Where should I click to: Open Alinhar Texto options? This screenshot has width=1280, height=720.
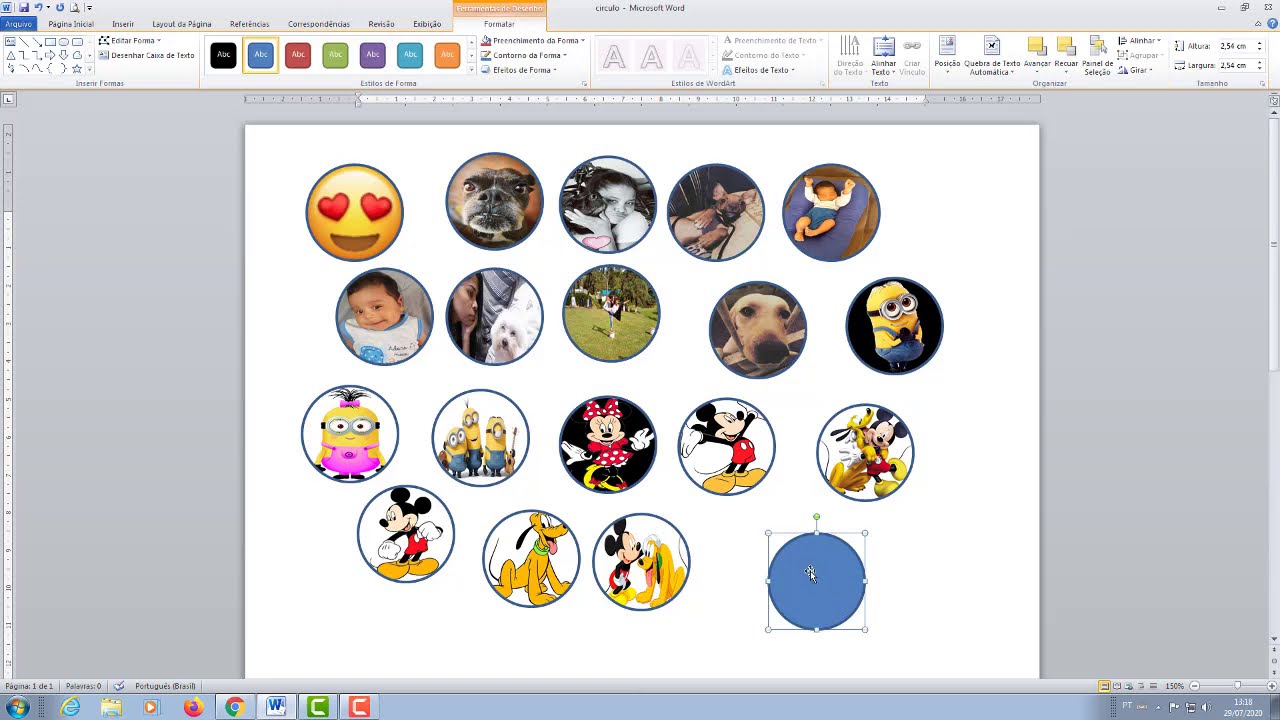(x=883, y=56)
